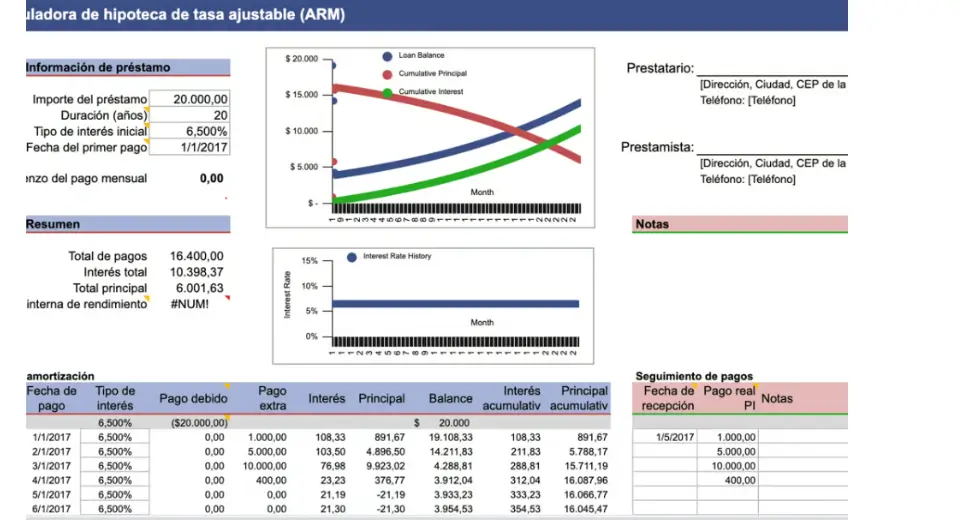Click the Cumulative Interest green legend marker
Image resolution: width=960 pixels, height=520 pixels.
tap(387, 92)
